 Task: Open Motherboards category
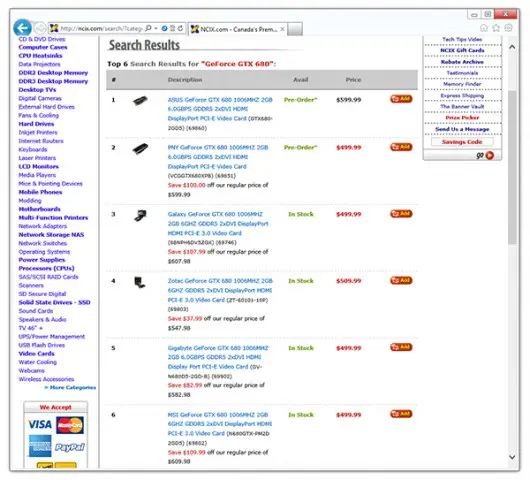(40, 209)
